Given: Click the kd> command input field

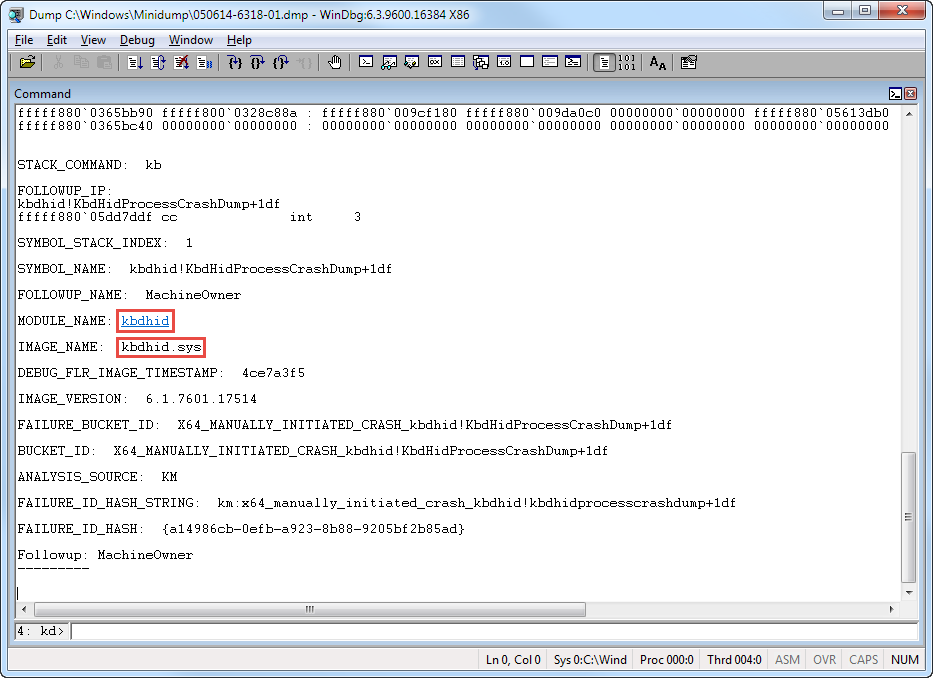Looking at the screenshot, I should (x=490, y=631).
